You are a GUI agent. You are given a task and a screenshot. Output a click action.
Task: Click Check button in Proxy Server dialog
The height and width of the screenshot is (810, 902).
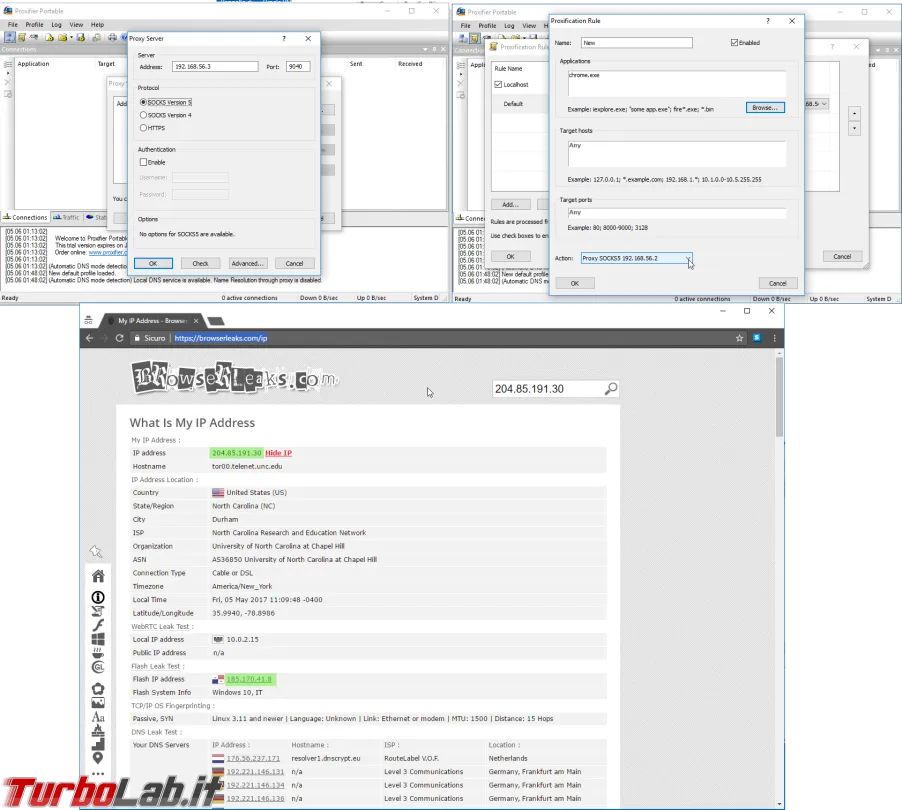point(200,263)
